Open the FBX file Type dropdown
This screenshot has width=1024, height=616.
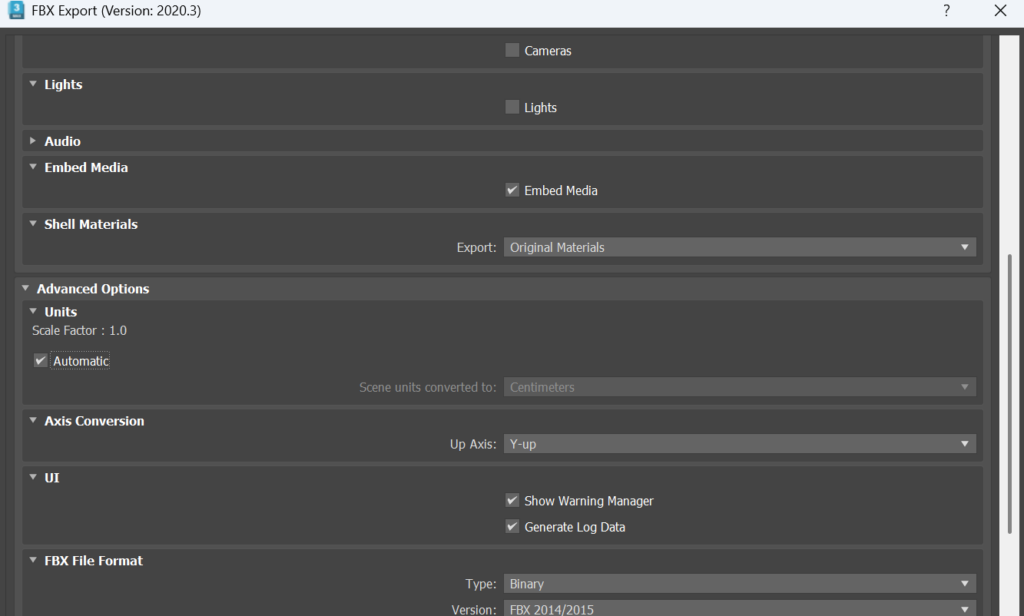(739, 584)
